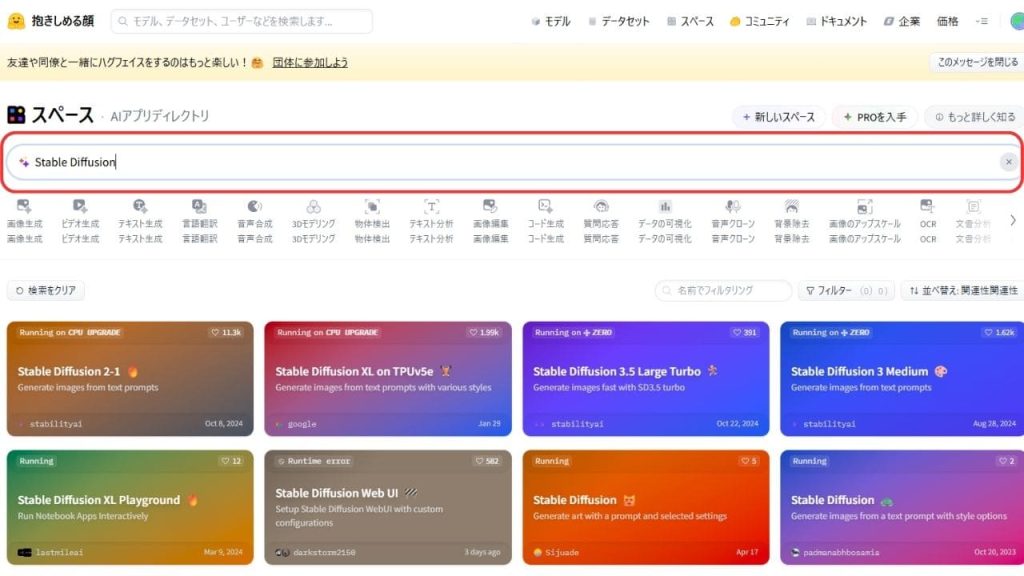
Task: Select the 背景除去 category icon
Action: pyautogui.click(x=792, y=207)
